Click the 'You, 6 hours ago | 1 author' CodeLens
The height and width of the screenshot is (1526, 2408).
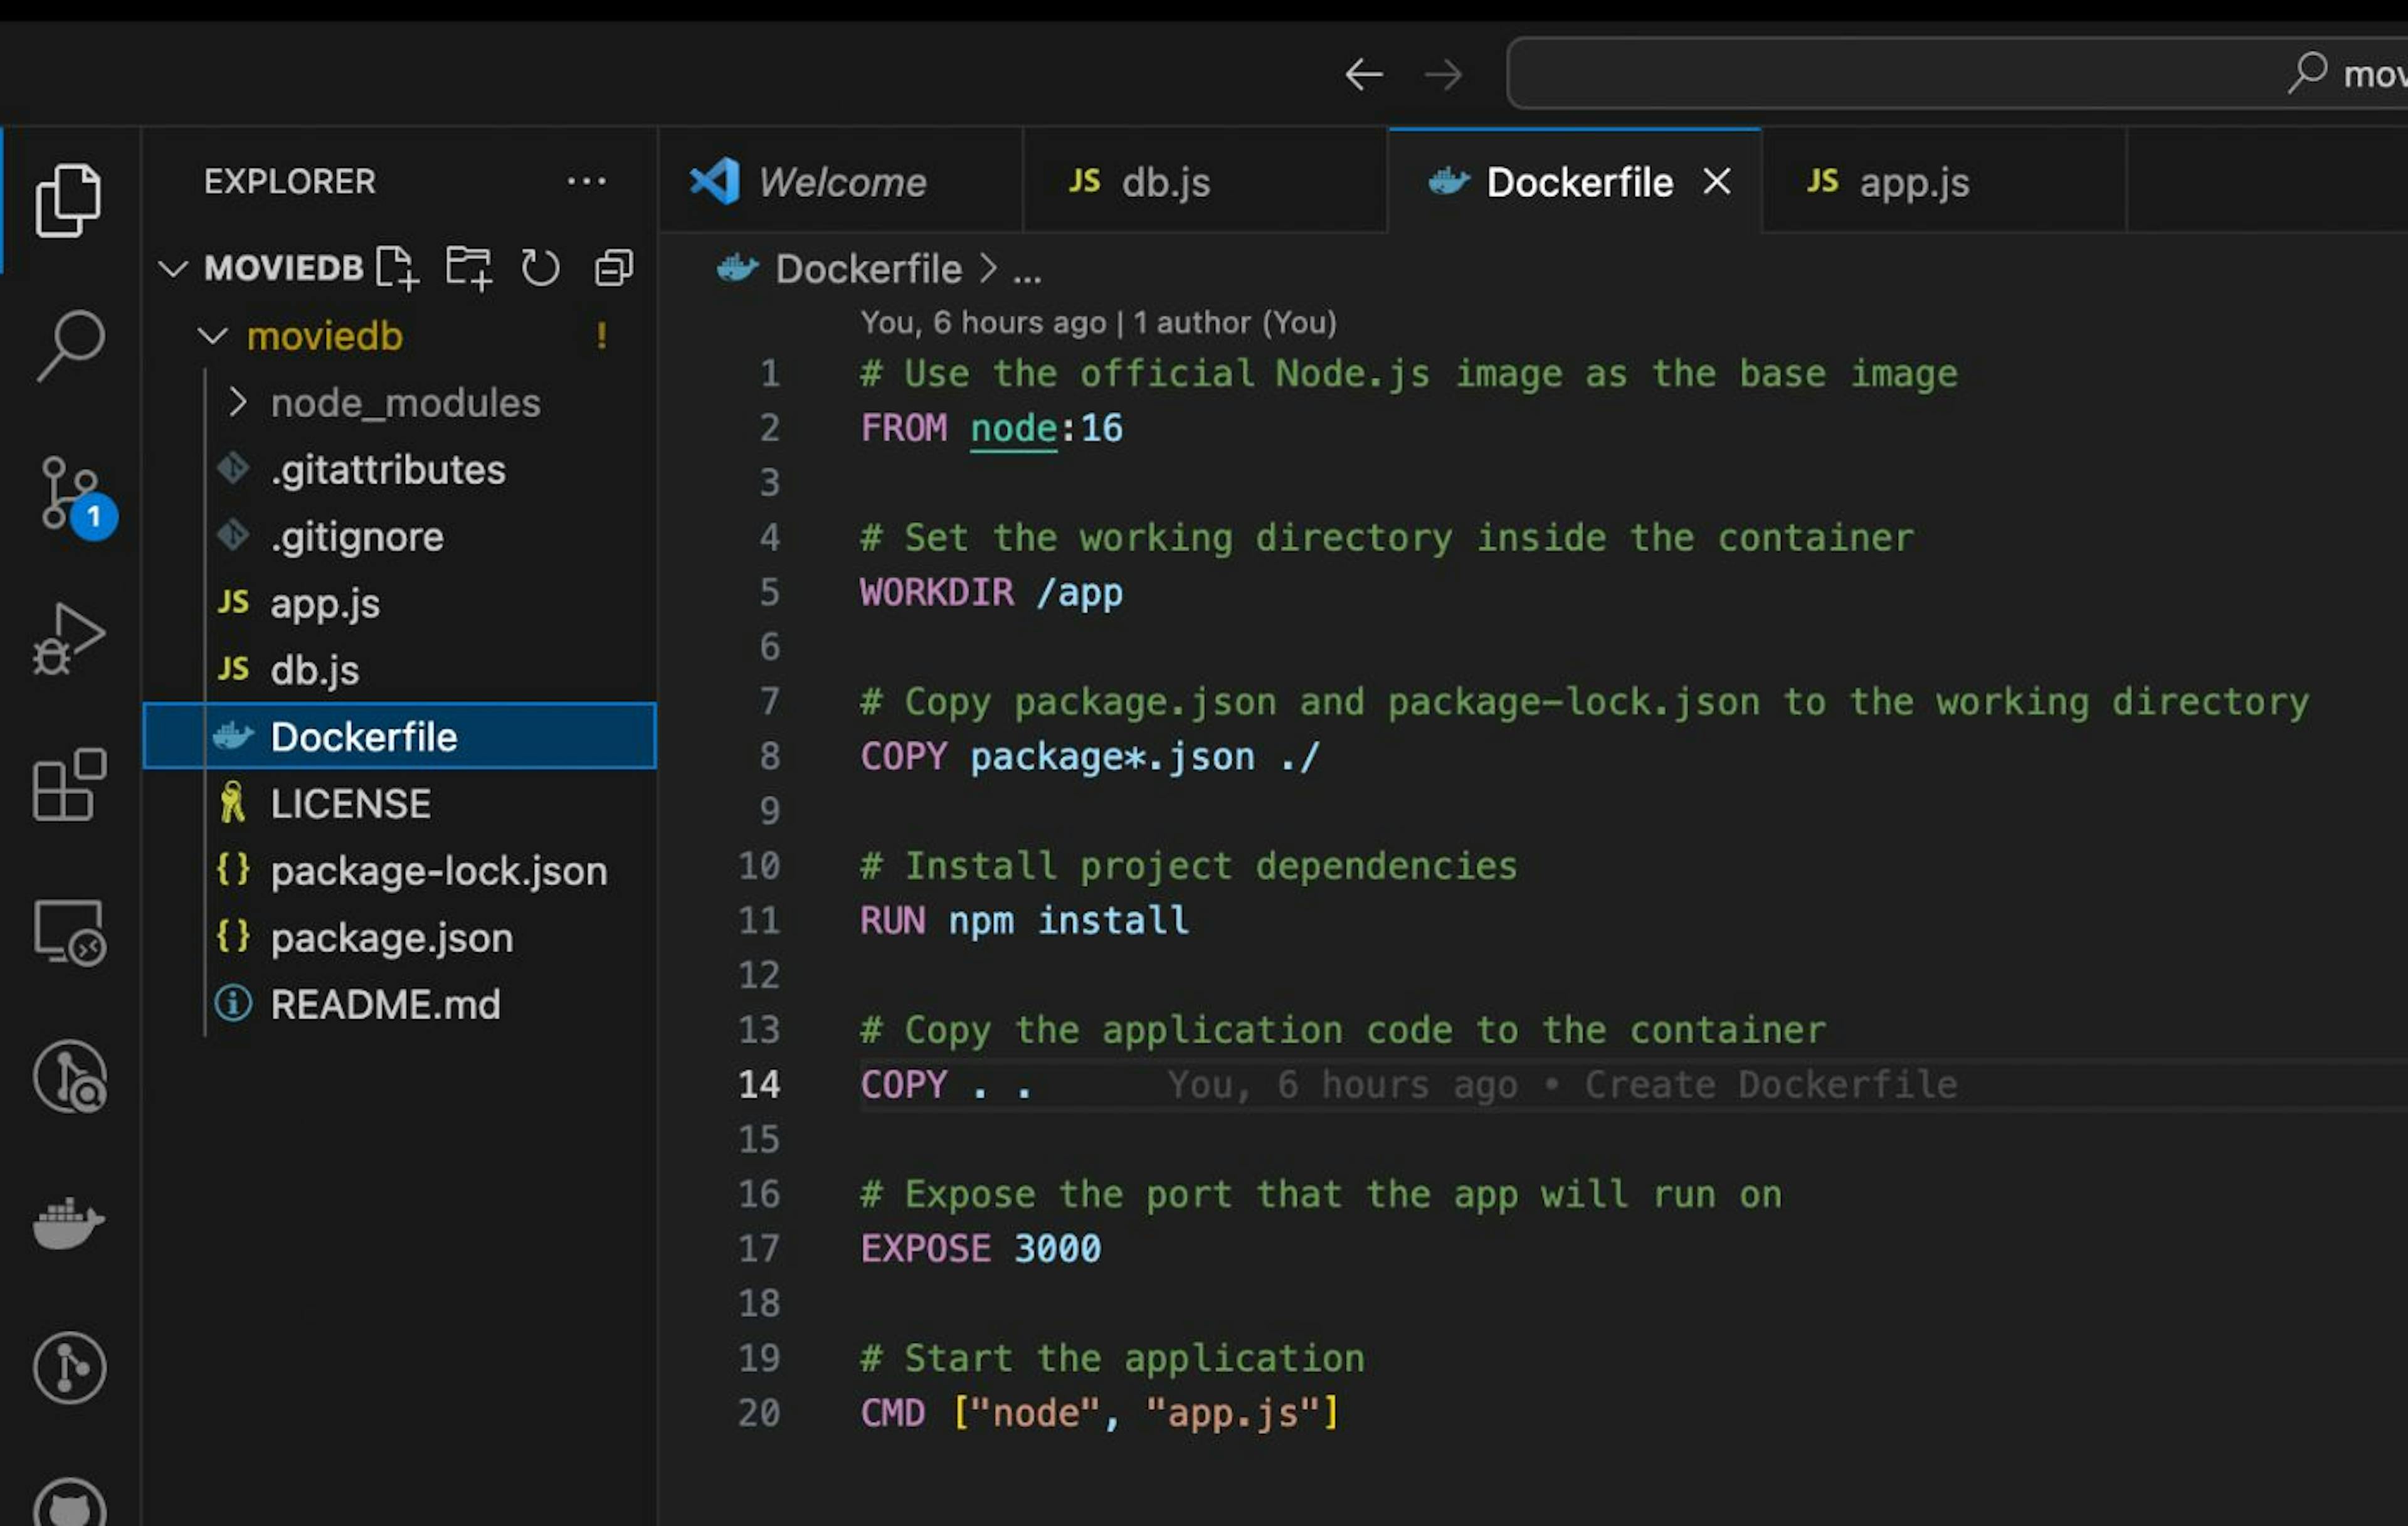click(1098, 322)
